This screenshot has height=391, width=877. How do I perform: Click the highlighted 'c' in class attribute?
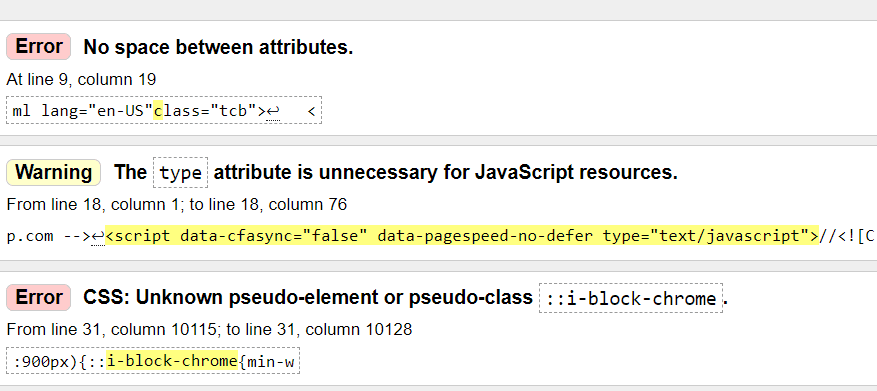point(158,111)
